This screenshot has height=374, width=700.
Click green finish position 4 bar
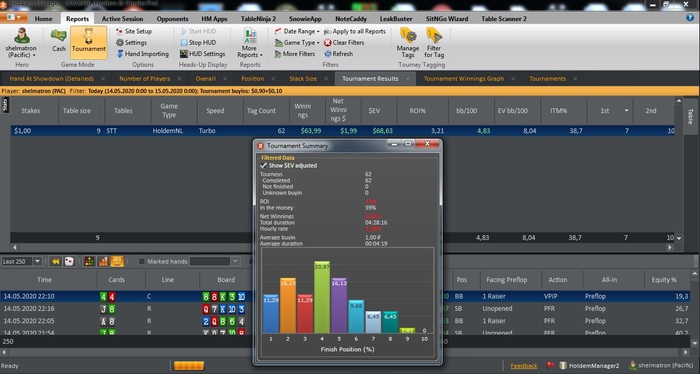tap(322, 297)
